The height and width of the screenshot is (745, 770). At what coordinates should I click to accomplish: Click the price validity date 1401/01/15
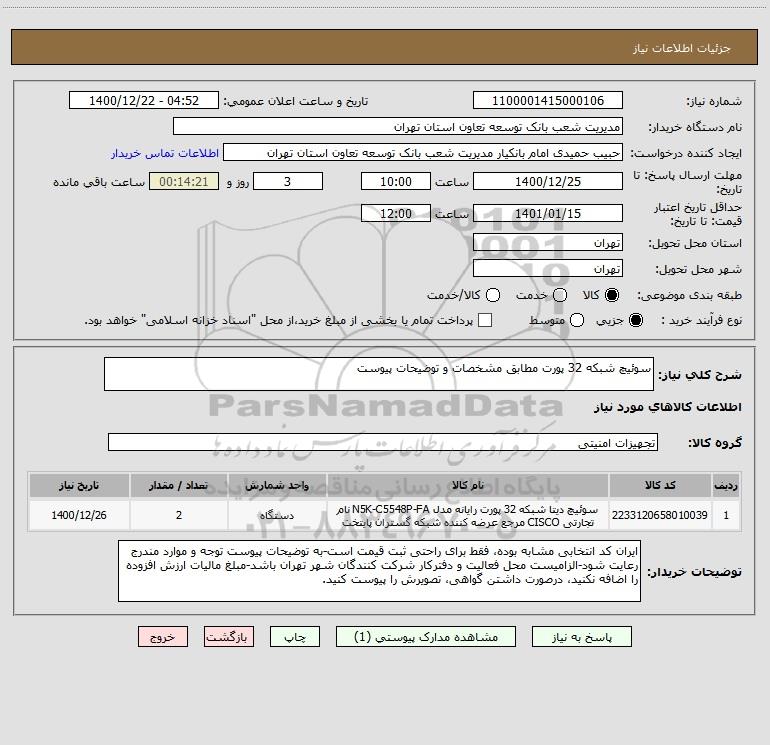click(548, 213)
